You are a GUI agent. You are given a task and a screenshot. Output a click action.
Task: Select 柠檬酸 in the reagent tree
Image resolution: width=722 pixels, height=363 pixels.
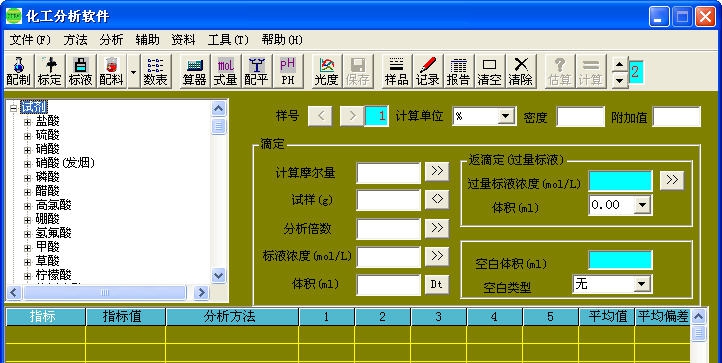(54, 275)
